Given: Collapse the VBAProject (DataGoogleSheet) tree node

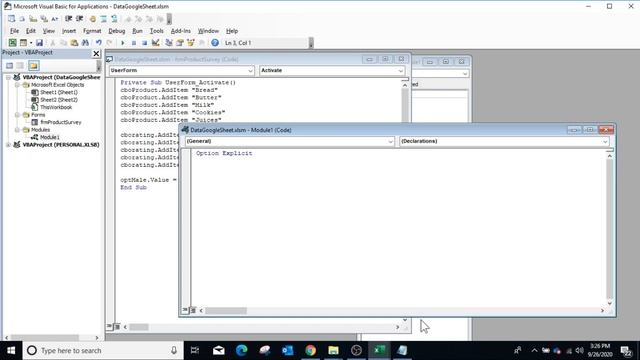Looking at the screenshot, I should point(8,77).
